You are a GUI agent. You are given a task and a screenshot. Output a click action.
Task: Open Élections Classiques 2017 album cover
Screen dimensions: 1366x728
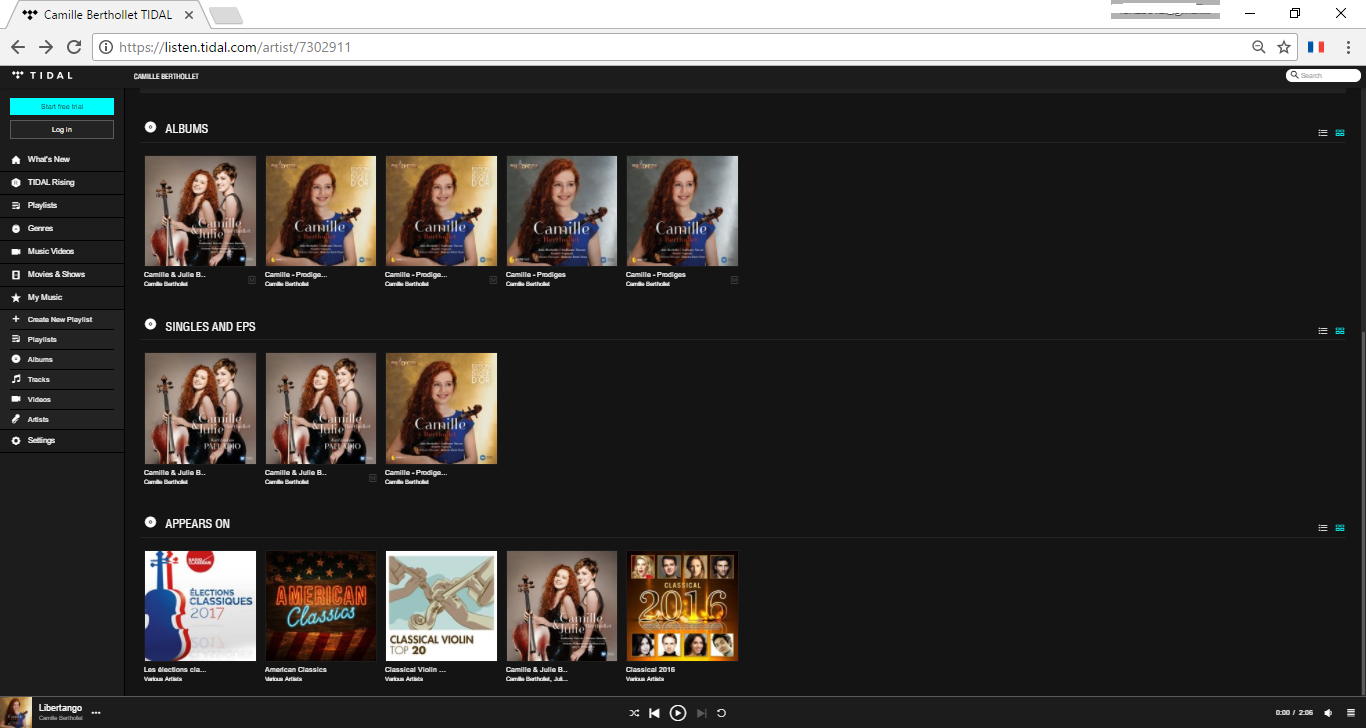click(x=200, y=606)
